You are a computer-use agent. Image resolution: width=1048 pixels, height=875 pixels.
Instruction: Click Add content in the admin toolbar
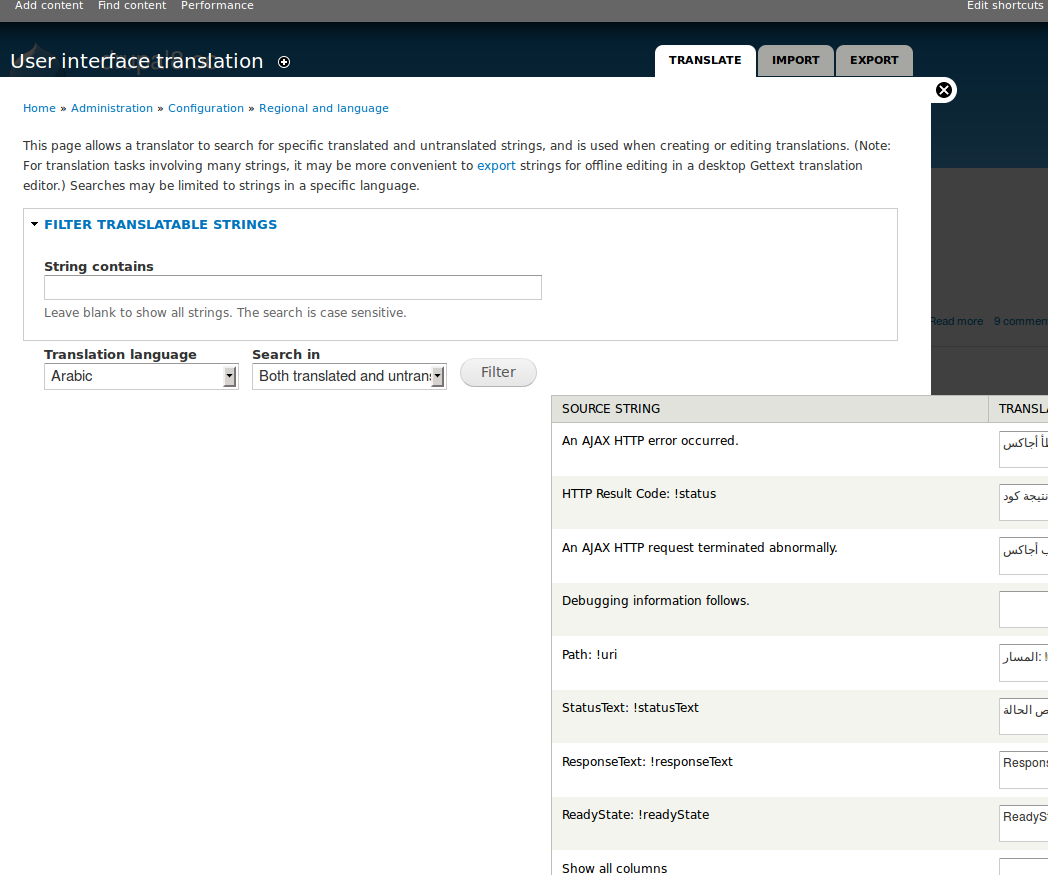pyautogui.click(x=48, y=6)
